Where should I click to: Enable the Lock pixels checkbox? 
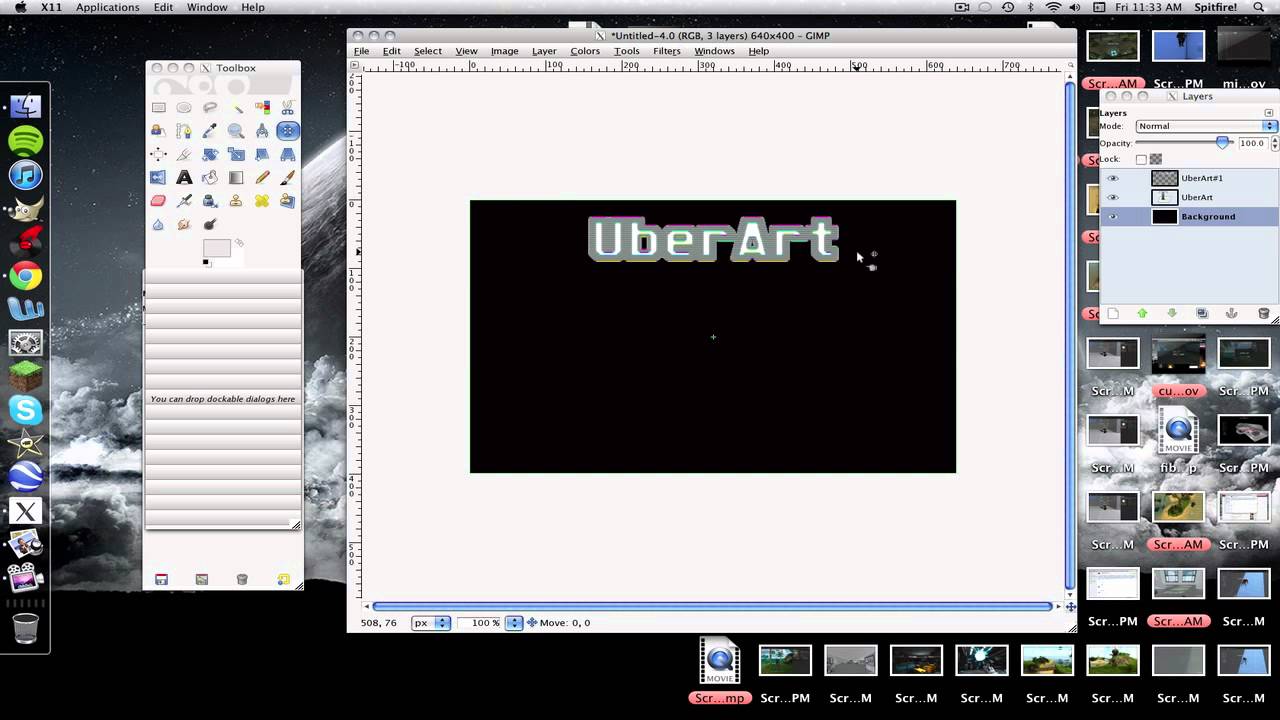coord(1141,159)
